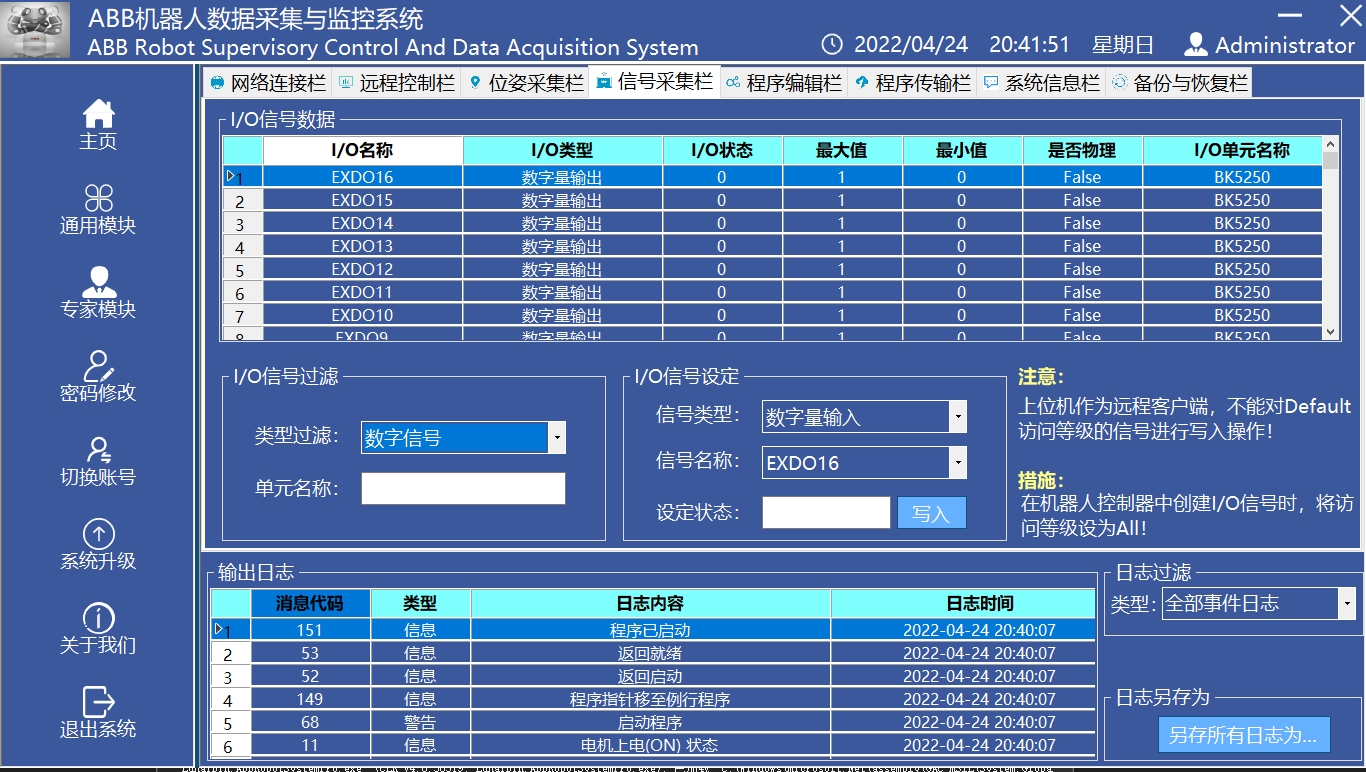Switch to the 系统信息栏 tab
The image size is (1366, 772).
(x=1041, y=83)
